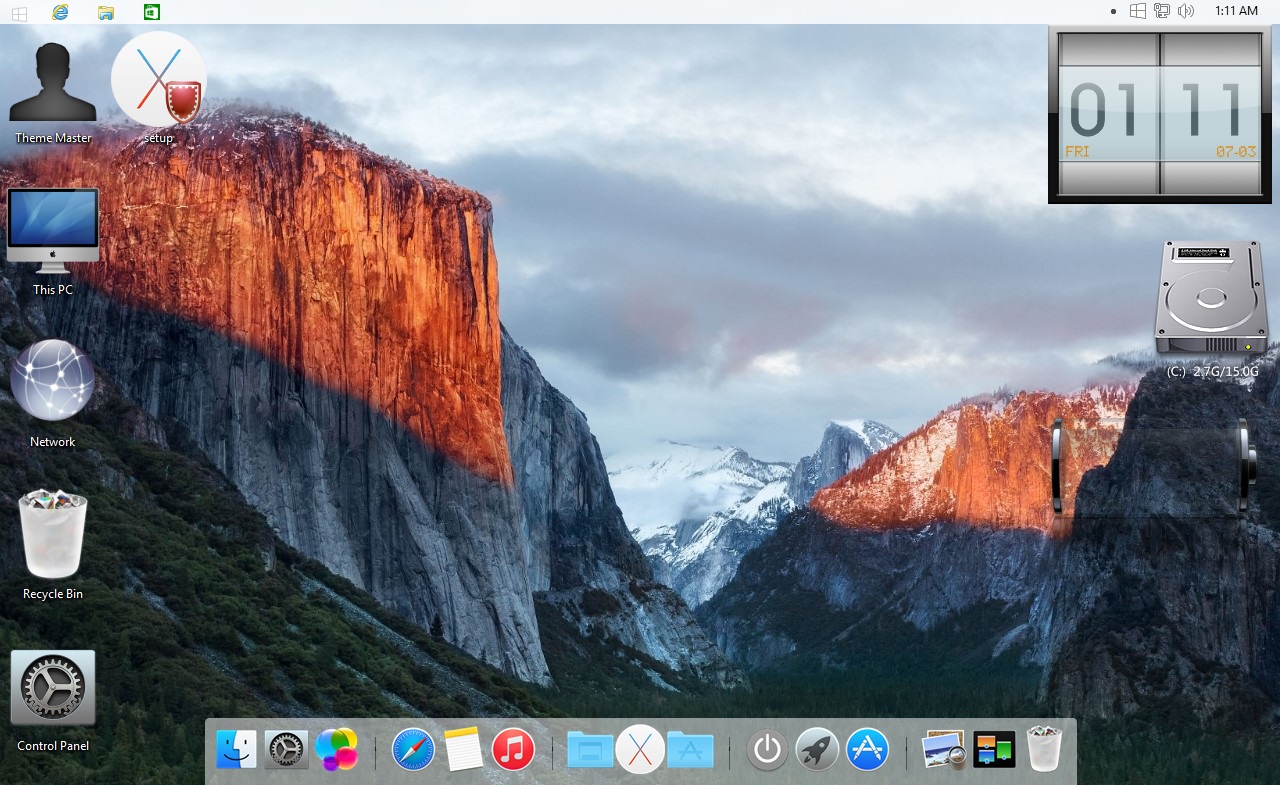Open the volume speaker tray icon
The image size is (1280, 785).
(x=1186, y=11)
